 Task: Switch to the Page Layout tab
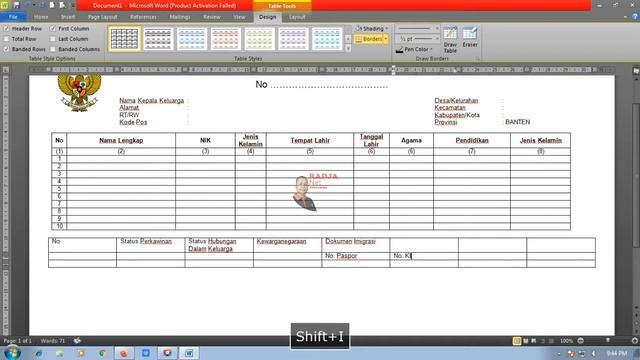tap(102, 17)
